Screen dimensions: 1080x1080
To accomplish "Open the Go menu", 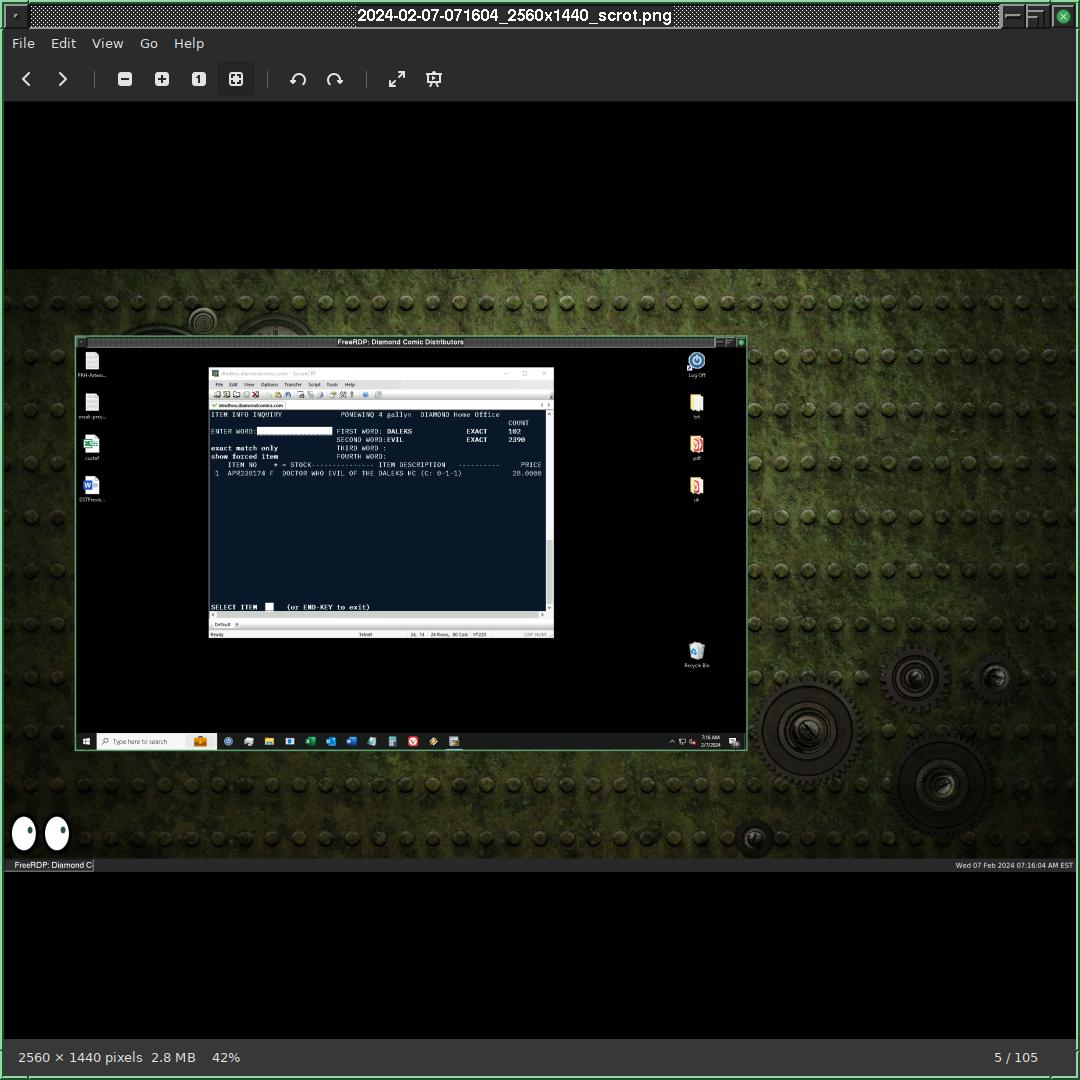I will click(x=149, y=43).
